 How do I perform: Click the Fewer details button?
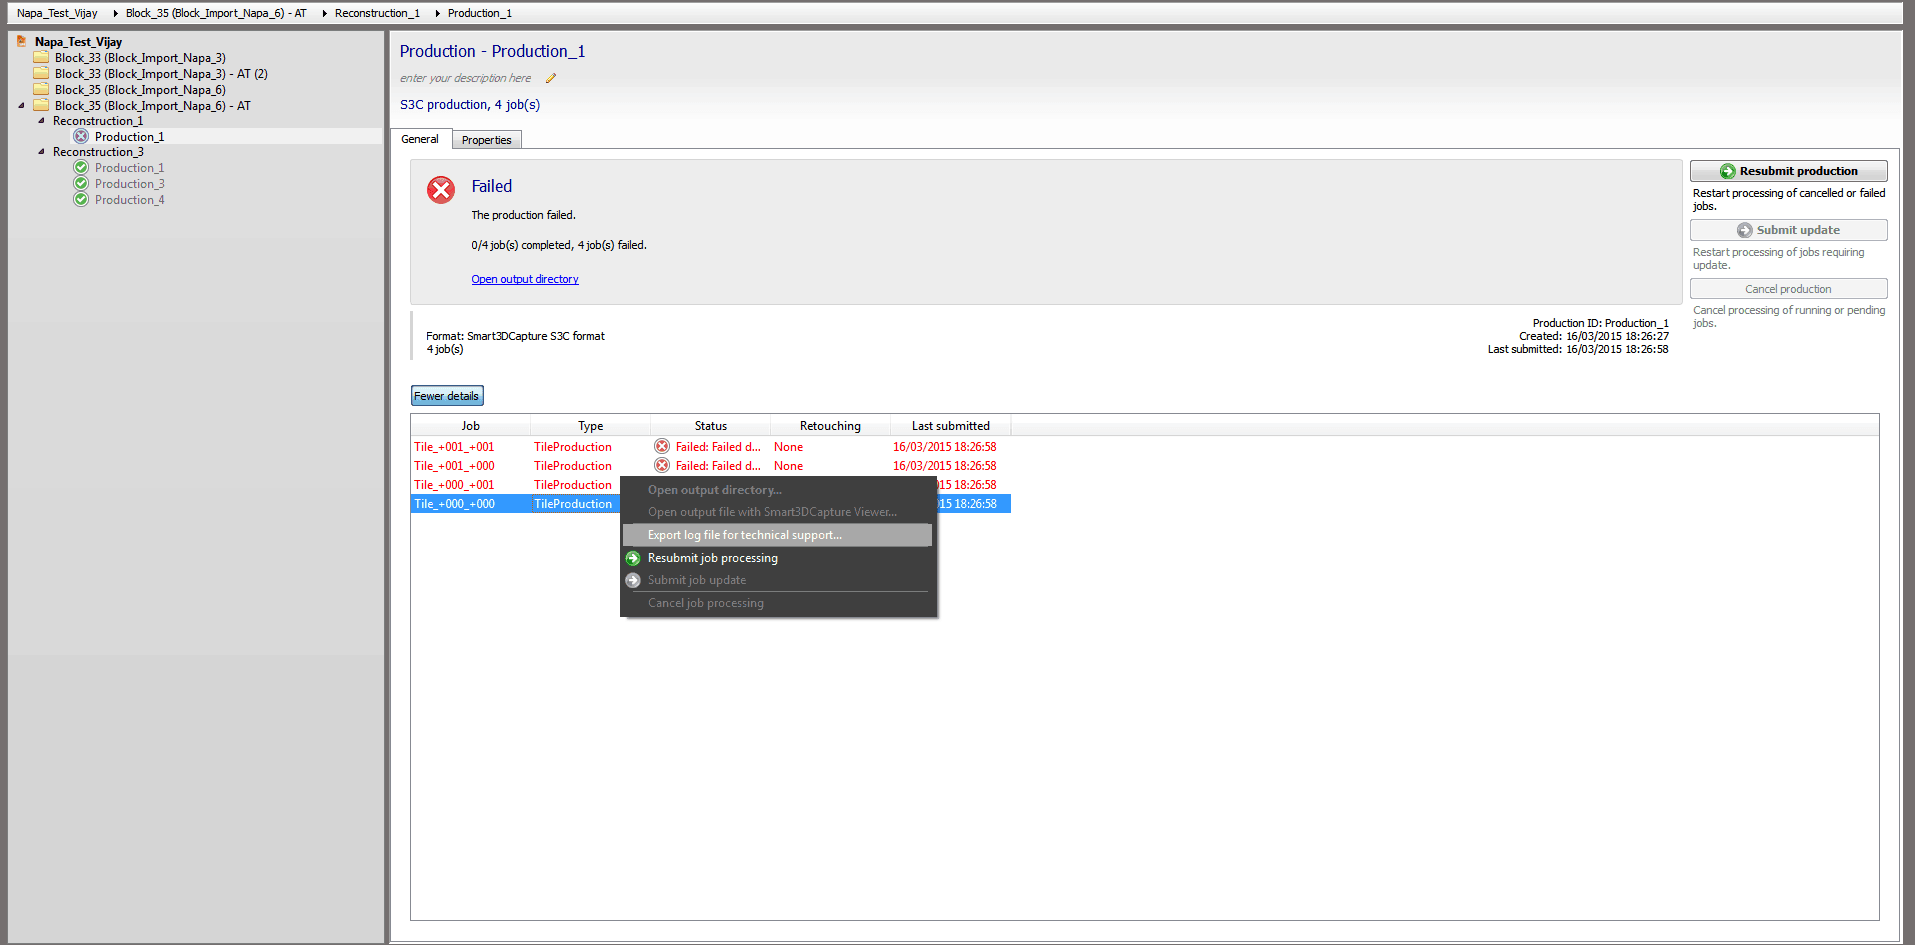[446, 396]
